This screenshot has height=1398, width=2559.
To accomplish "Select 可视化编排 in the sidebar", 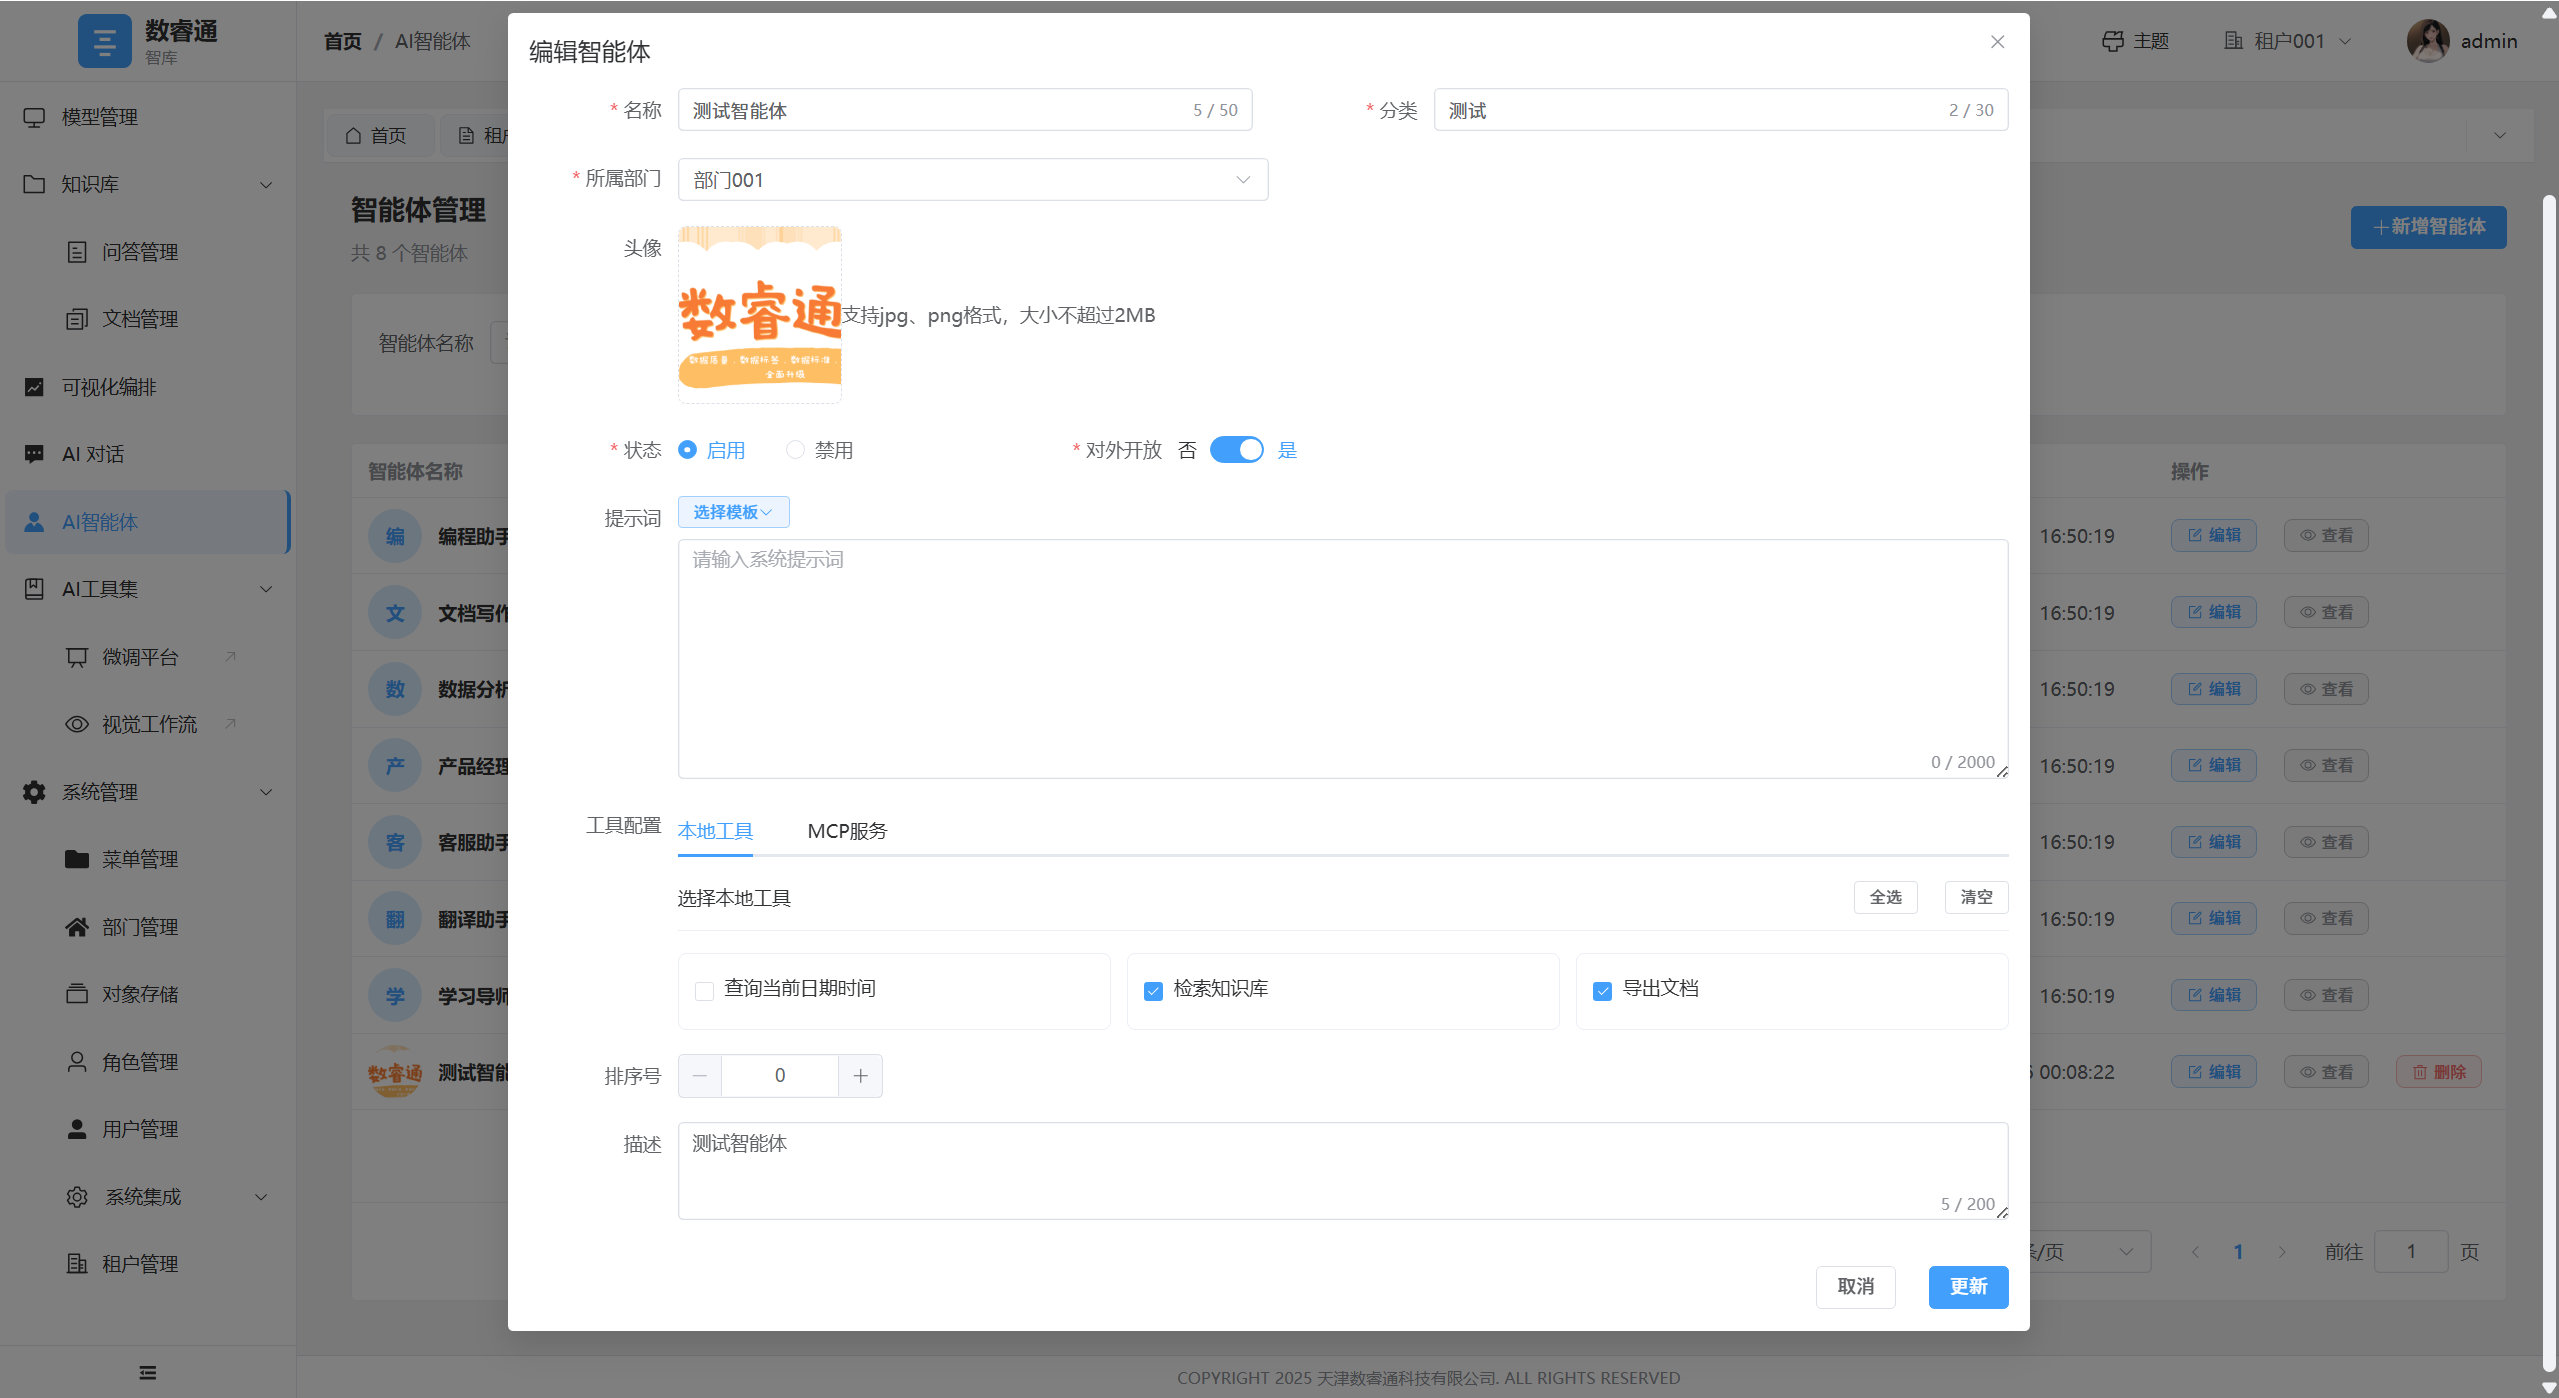I will point(106,387).
